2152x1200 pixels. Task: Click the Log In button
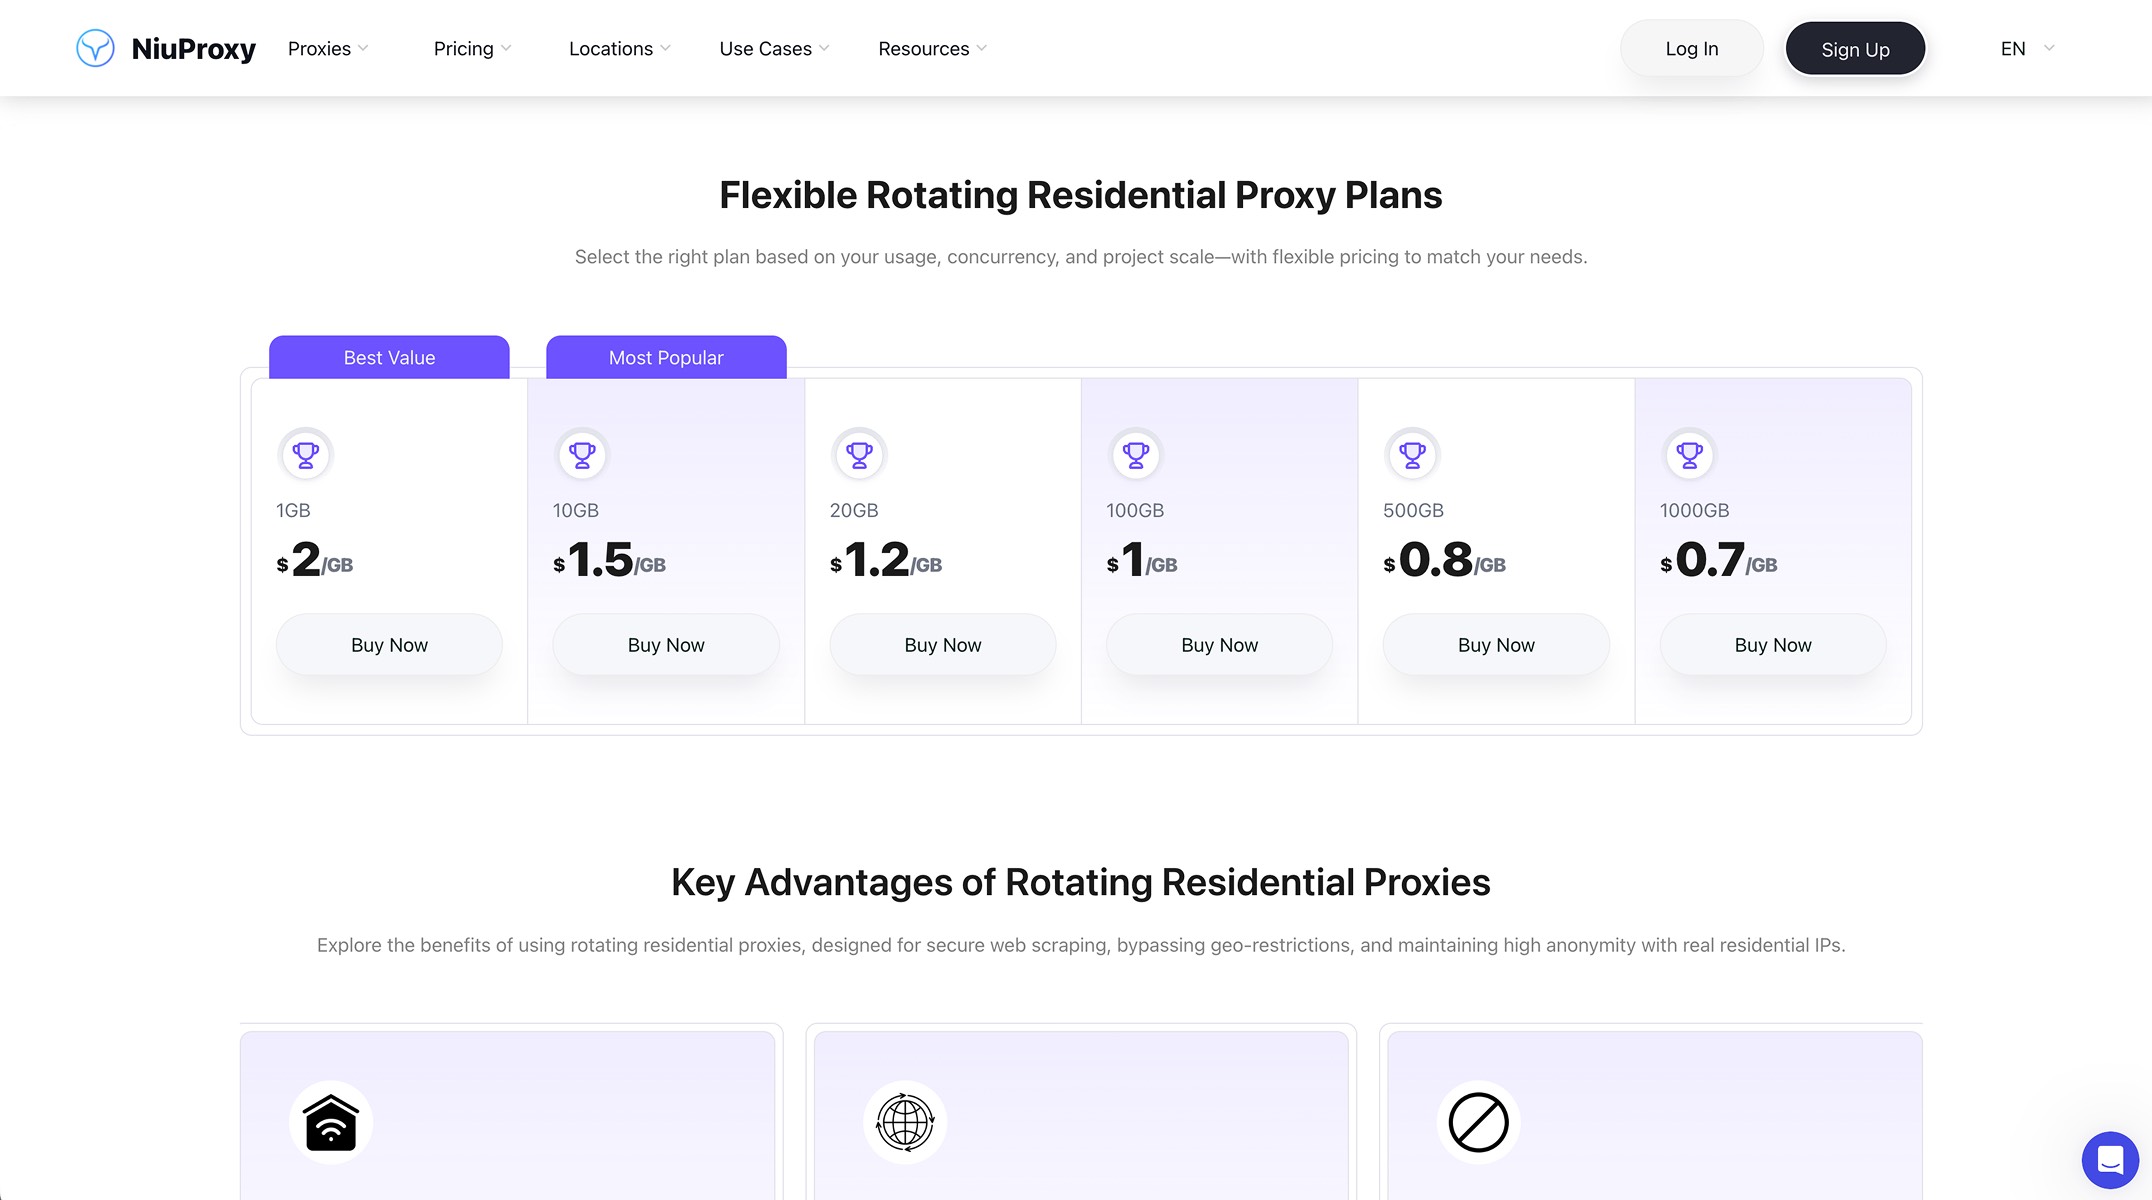(x=1691, y=49)
